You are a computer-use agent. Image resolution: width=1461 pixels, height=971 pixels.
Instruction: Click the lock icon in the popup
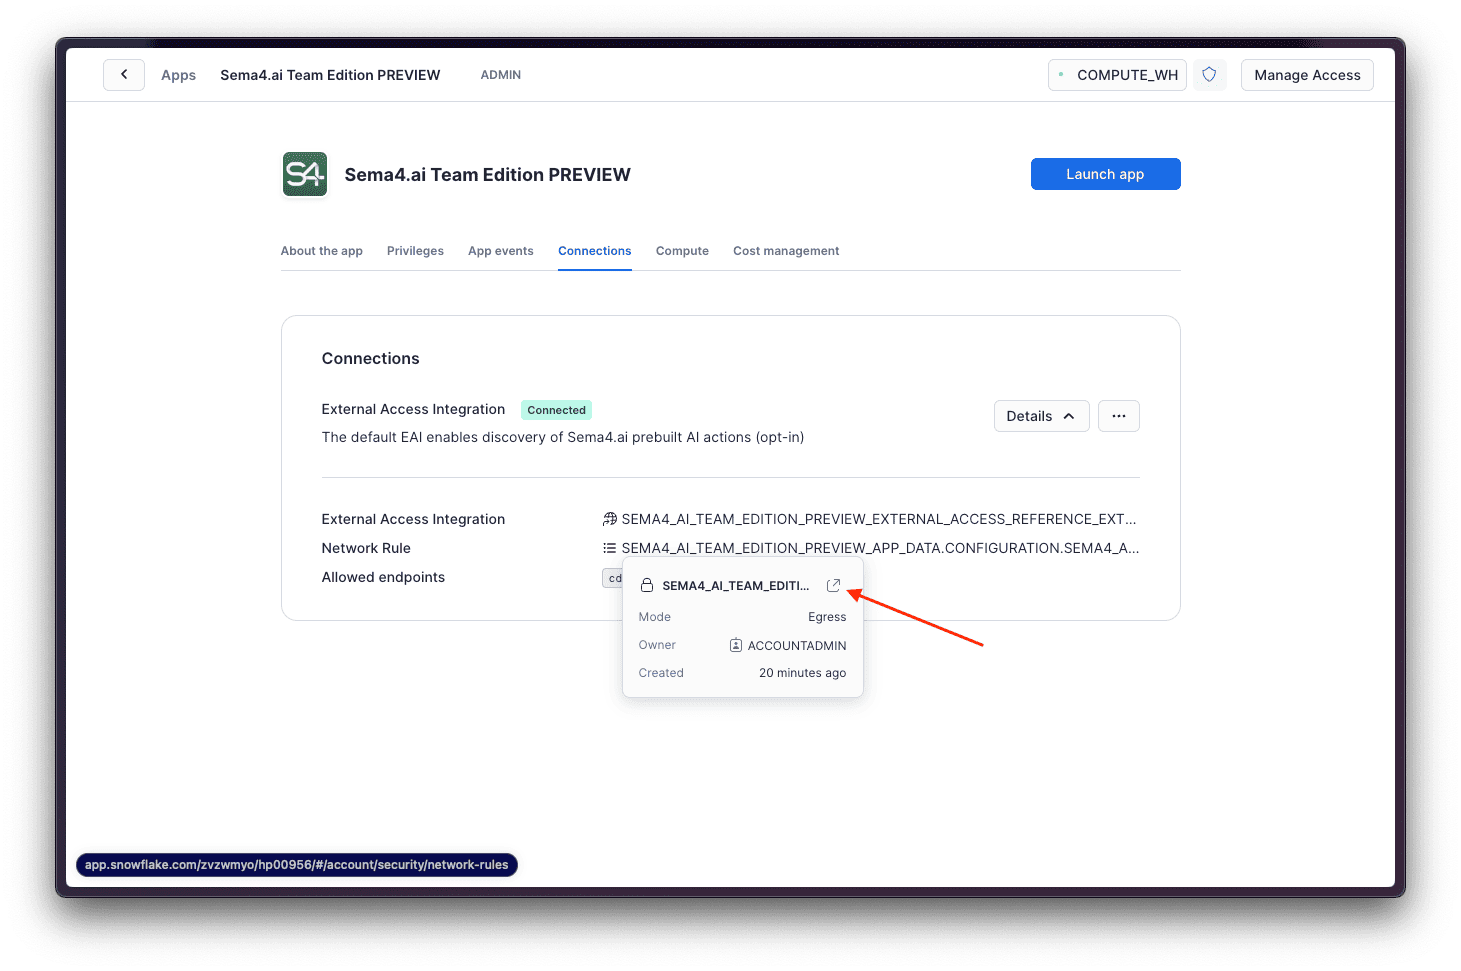[647, 586]
